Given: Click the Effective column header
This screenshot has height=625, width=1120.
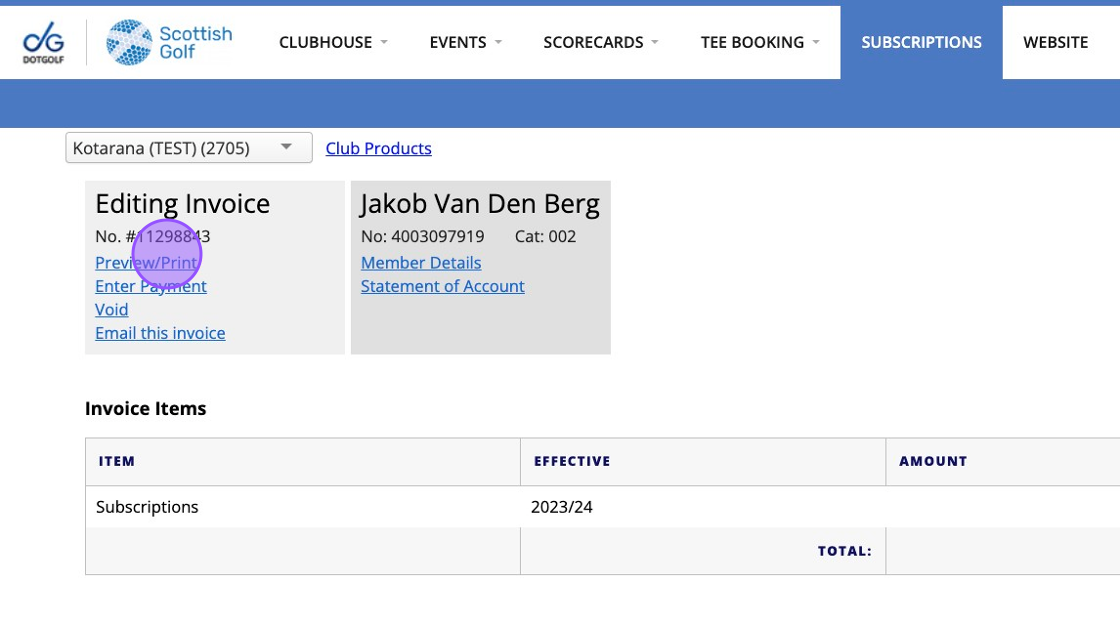Looking at the screenshot, I should point(572,461).
